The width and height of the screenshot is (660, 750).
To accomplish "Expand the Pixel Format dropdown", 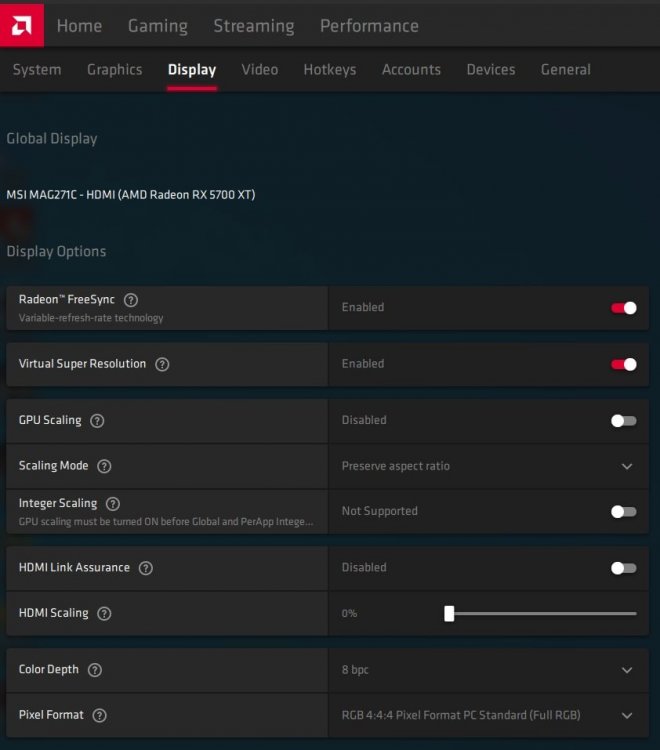I will tap(627, 715).
